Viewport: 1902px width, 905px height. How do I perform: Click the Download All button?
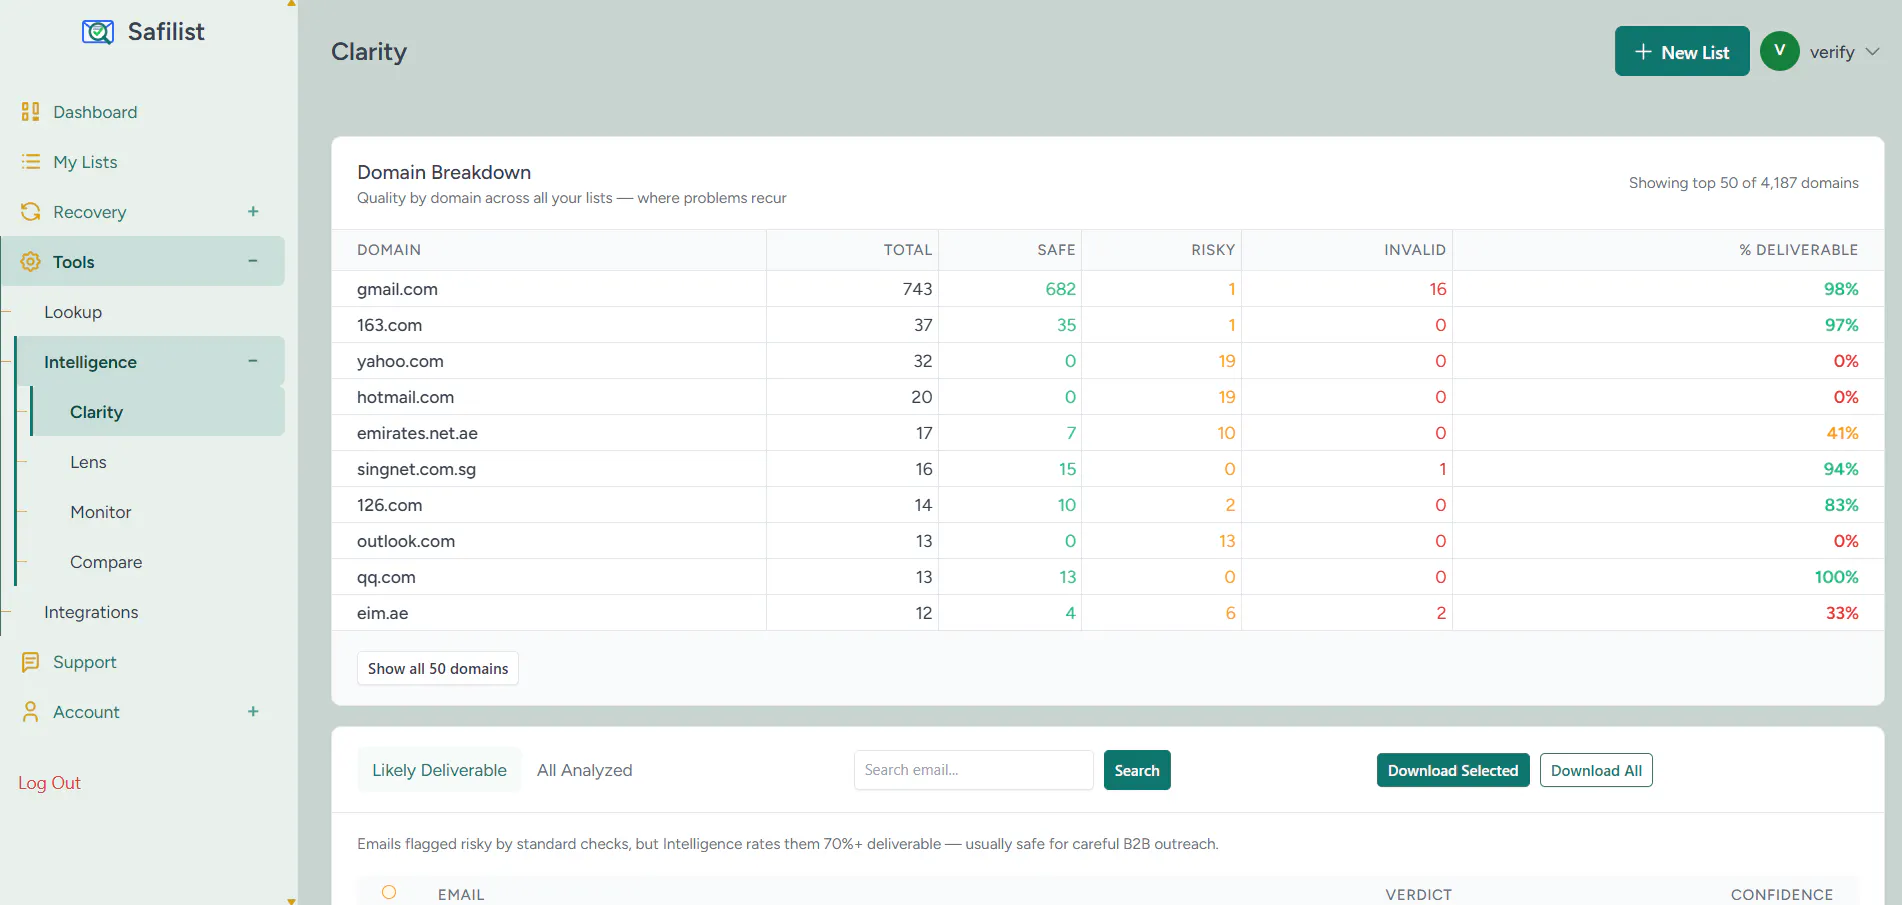pos(1596,770)
